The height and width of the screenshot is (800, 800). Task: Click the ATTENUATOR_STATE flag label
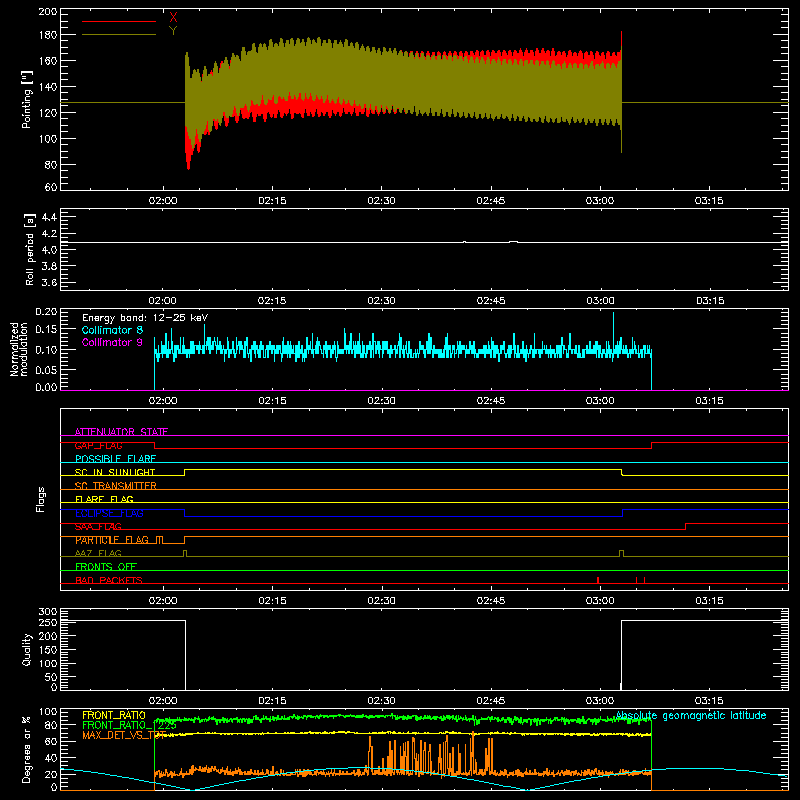(x=121, y=432)
